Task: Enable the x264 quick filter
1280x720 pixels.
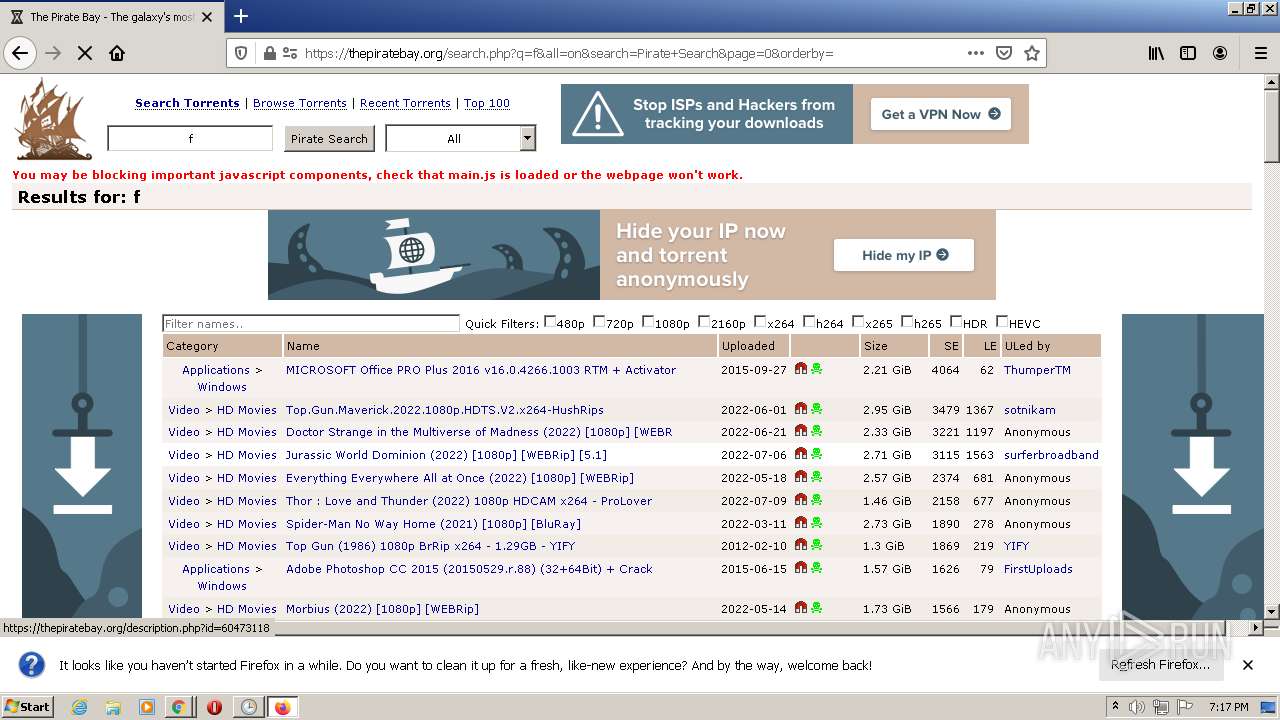Action: tap(760, 322)
